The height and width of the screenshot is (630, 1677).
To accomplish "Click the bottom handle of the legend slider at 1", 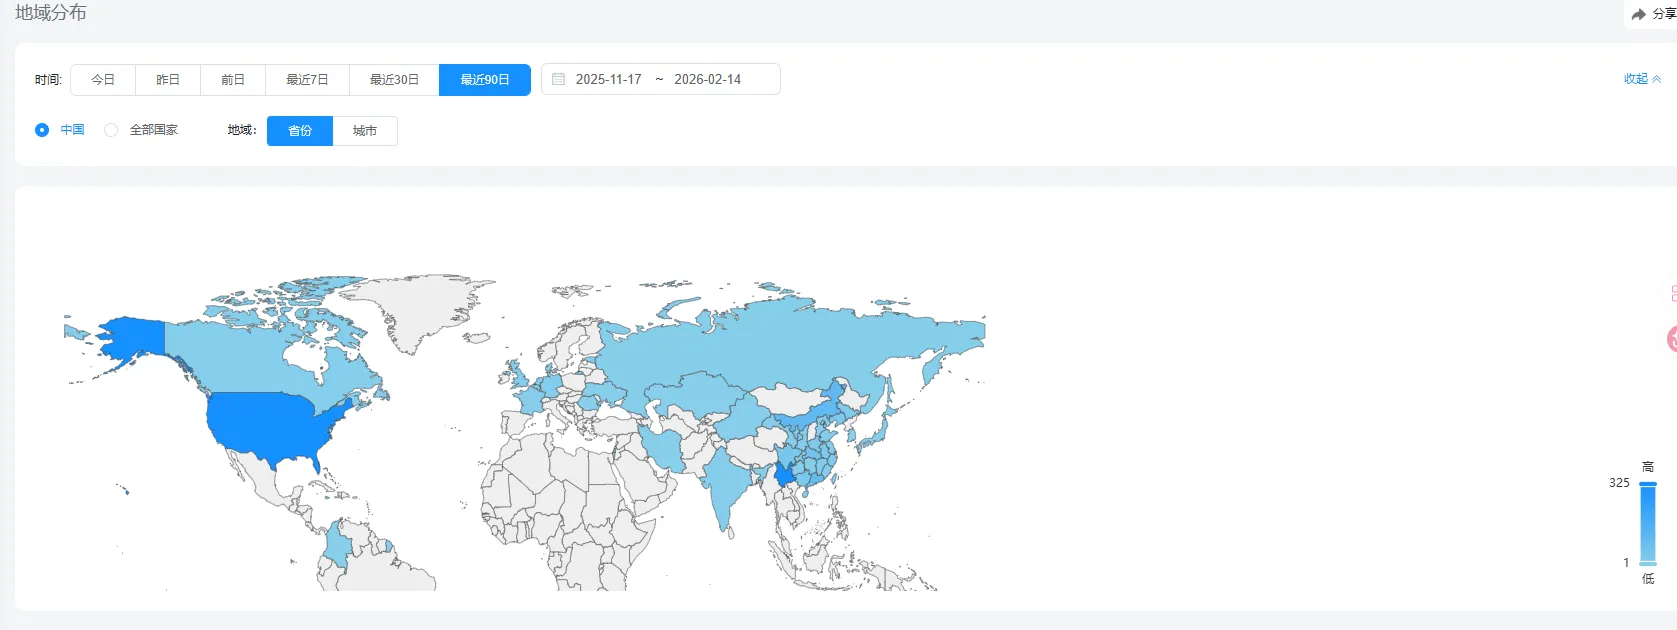I will (x=1647, y=564).
